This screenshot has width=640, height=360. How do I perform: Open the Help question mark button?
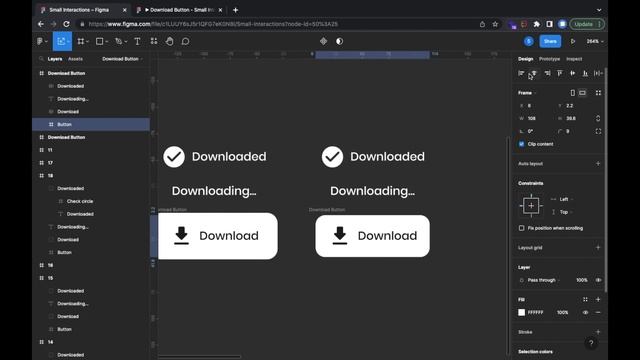click(591, 343)
